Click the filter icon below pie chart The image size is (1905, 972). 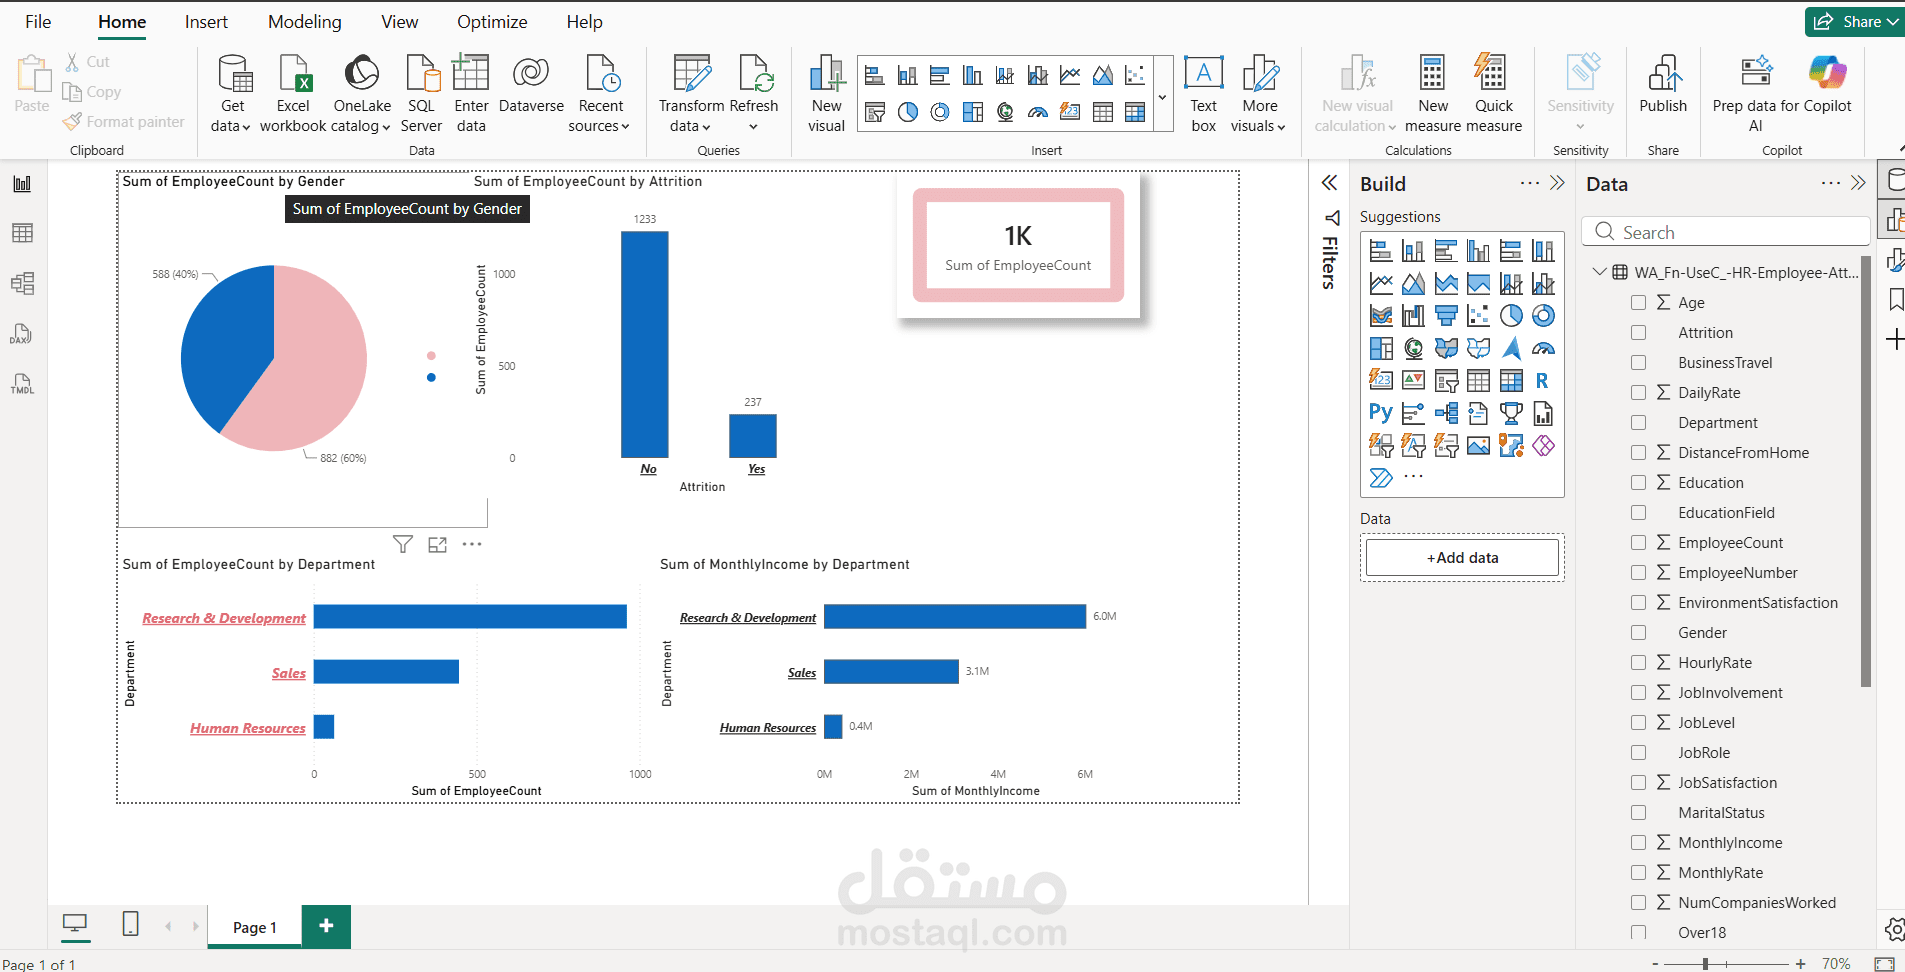402,544
